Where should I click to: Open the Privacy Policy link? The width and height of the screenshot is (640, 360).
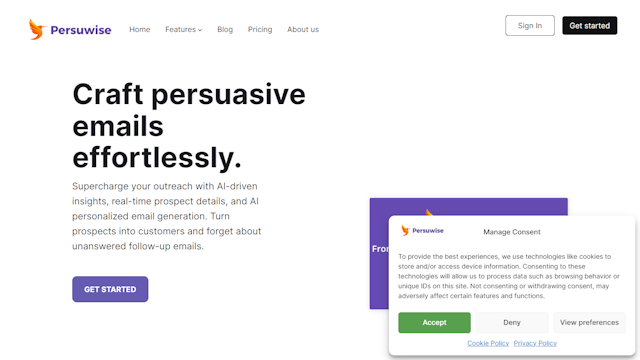click(535, 343)
